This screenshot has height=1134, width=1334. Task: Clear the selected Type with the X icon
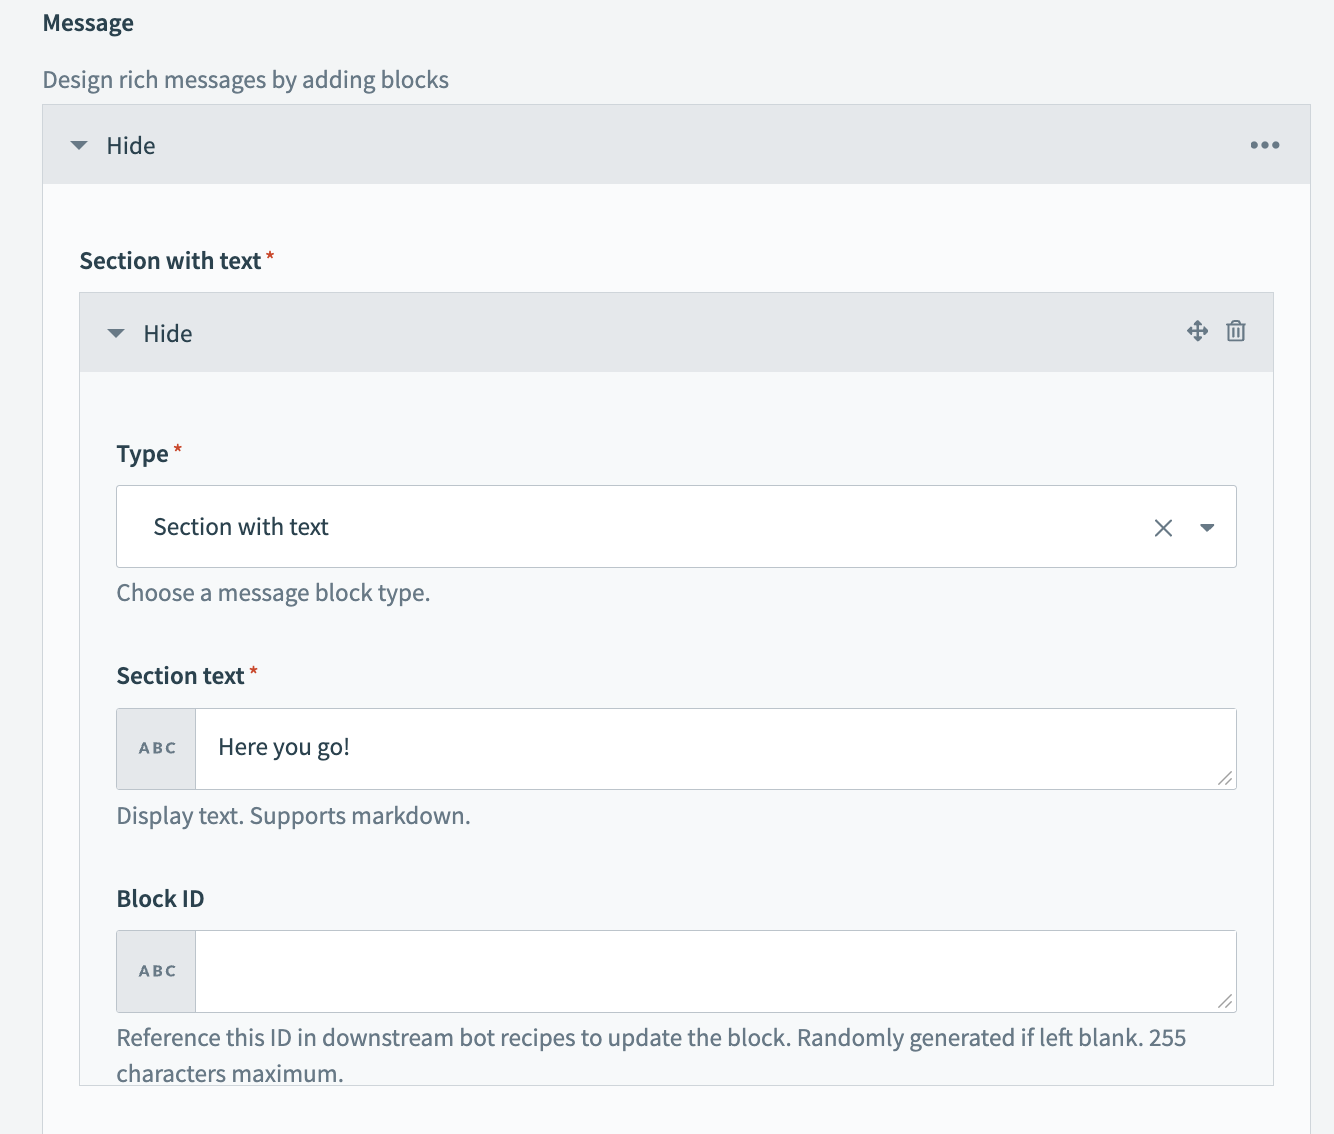click(1163, 528)
